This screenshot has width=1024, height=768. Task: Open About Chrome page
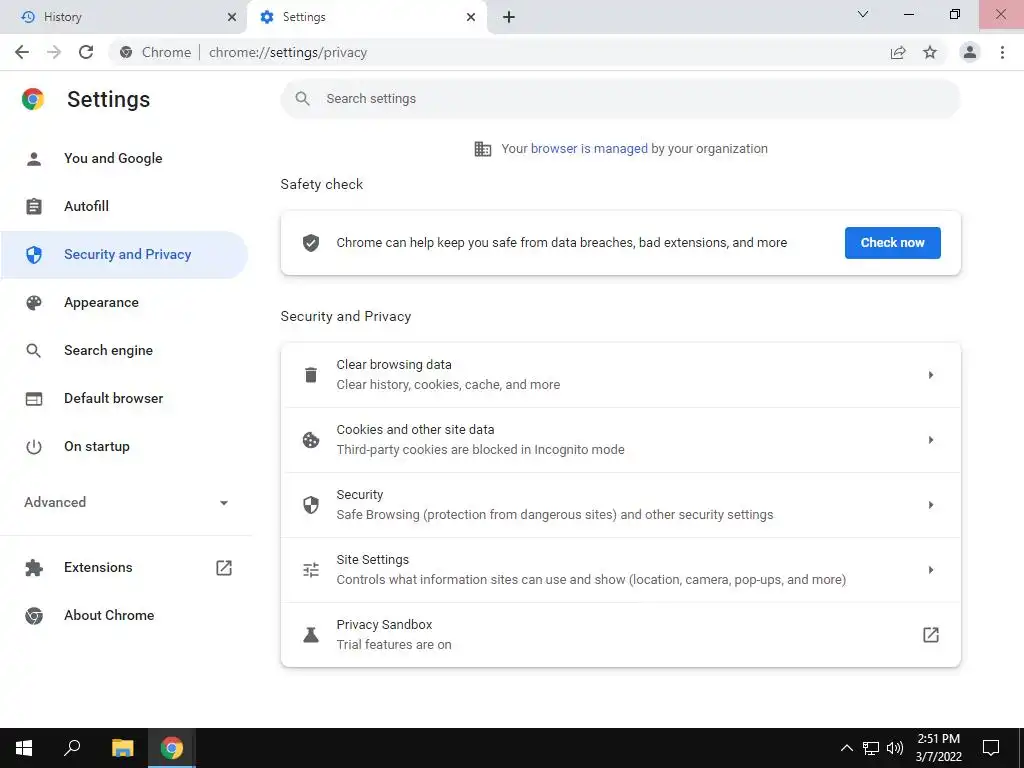[124, 615]
